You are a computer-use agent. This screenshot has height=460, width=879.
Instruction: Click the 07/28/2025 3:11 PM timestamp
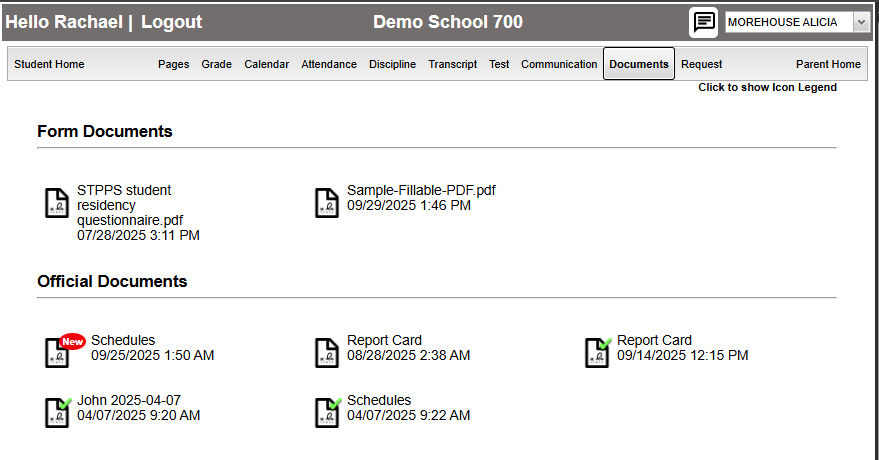click(x=138, y=235)
